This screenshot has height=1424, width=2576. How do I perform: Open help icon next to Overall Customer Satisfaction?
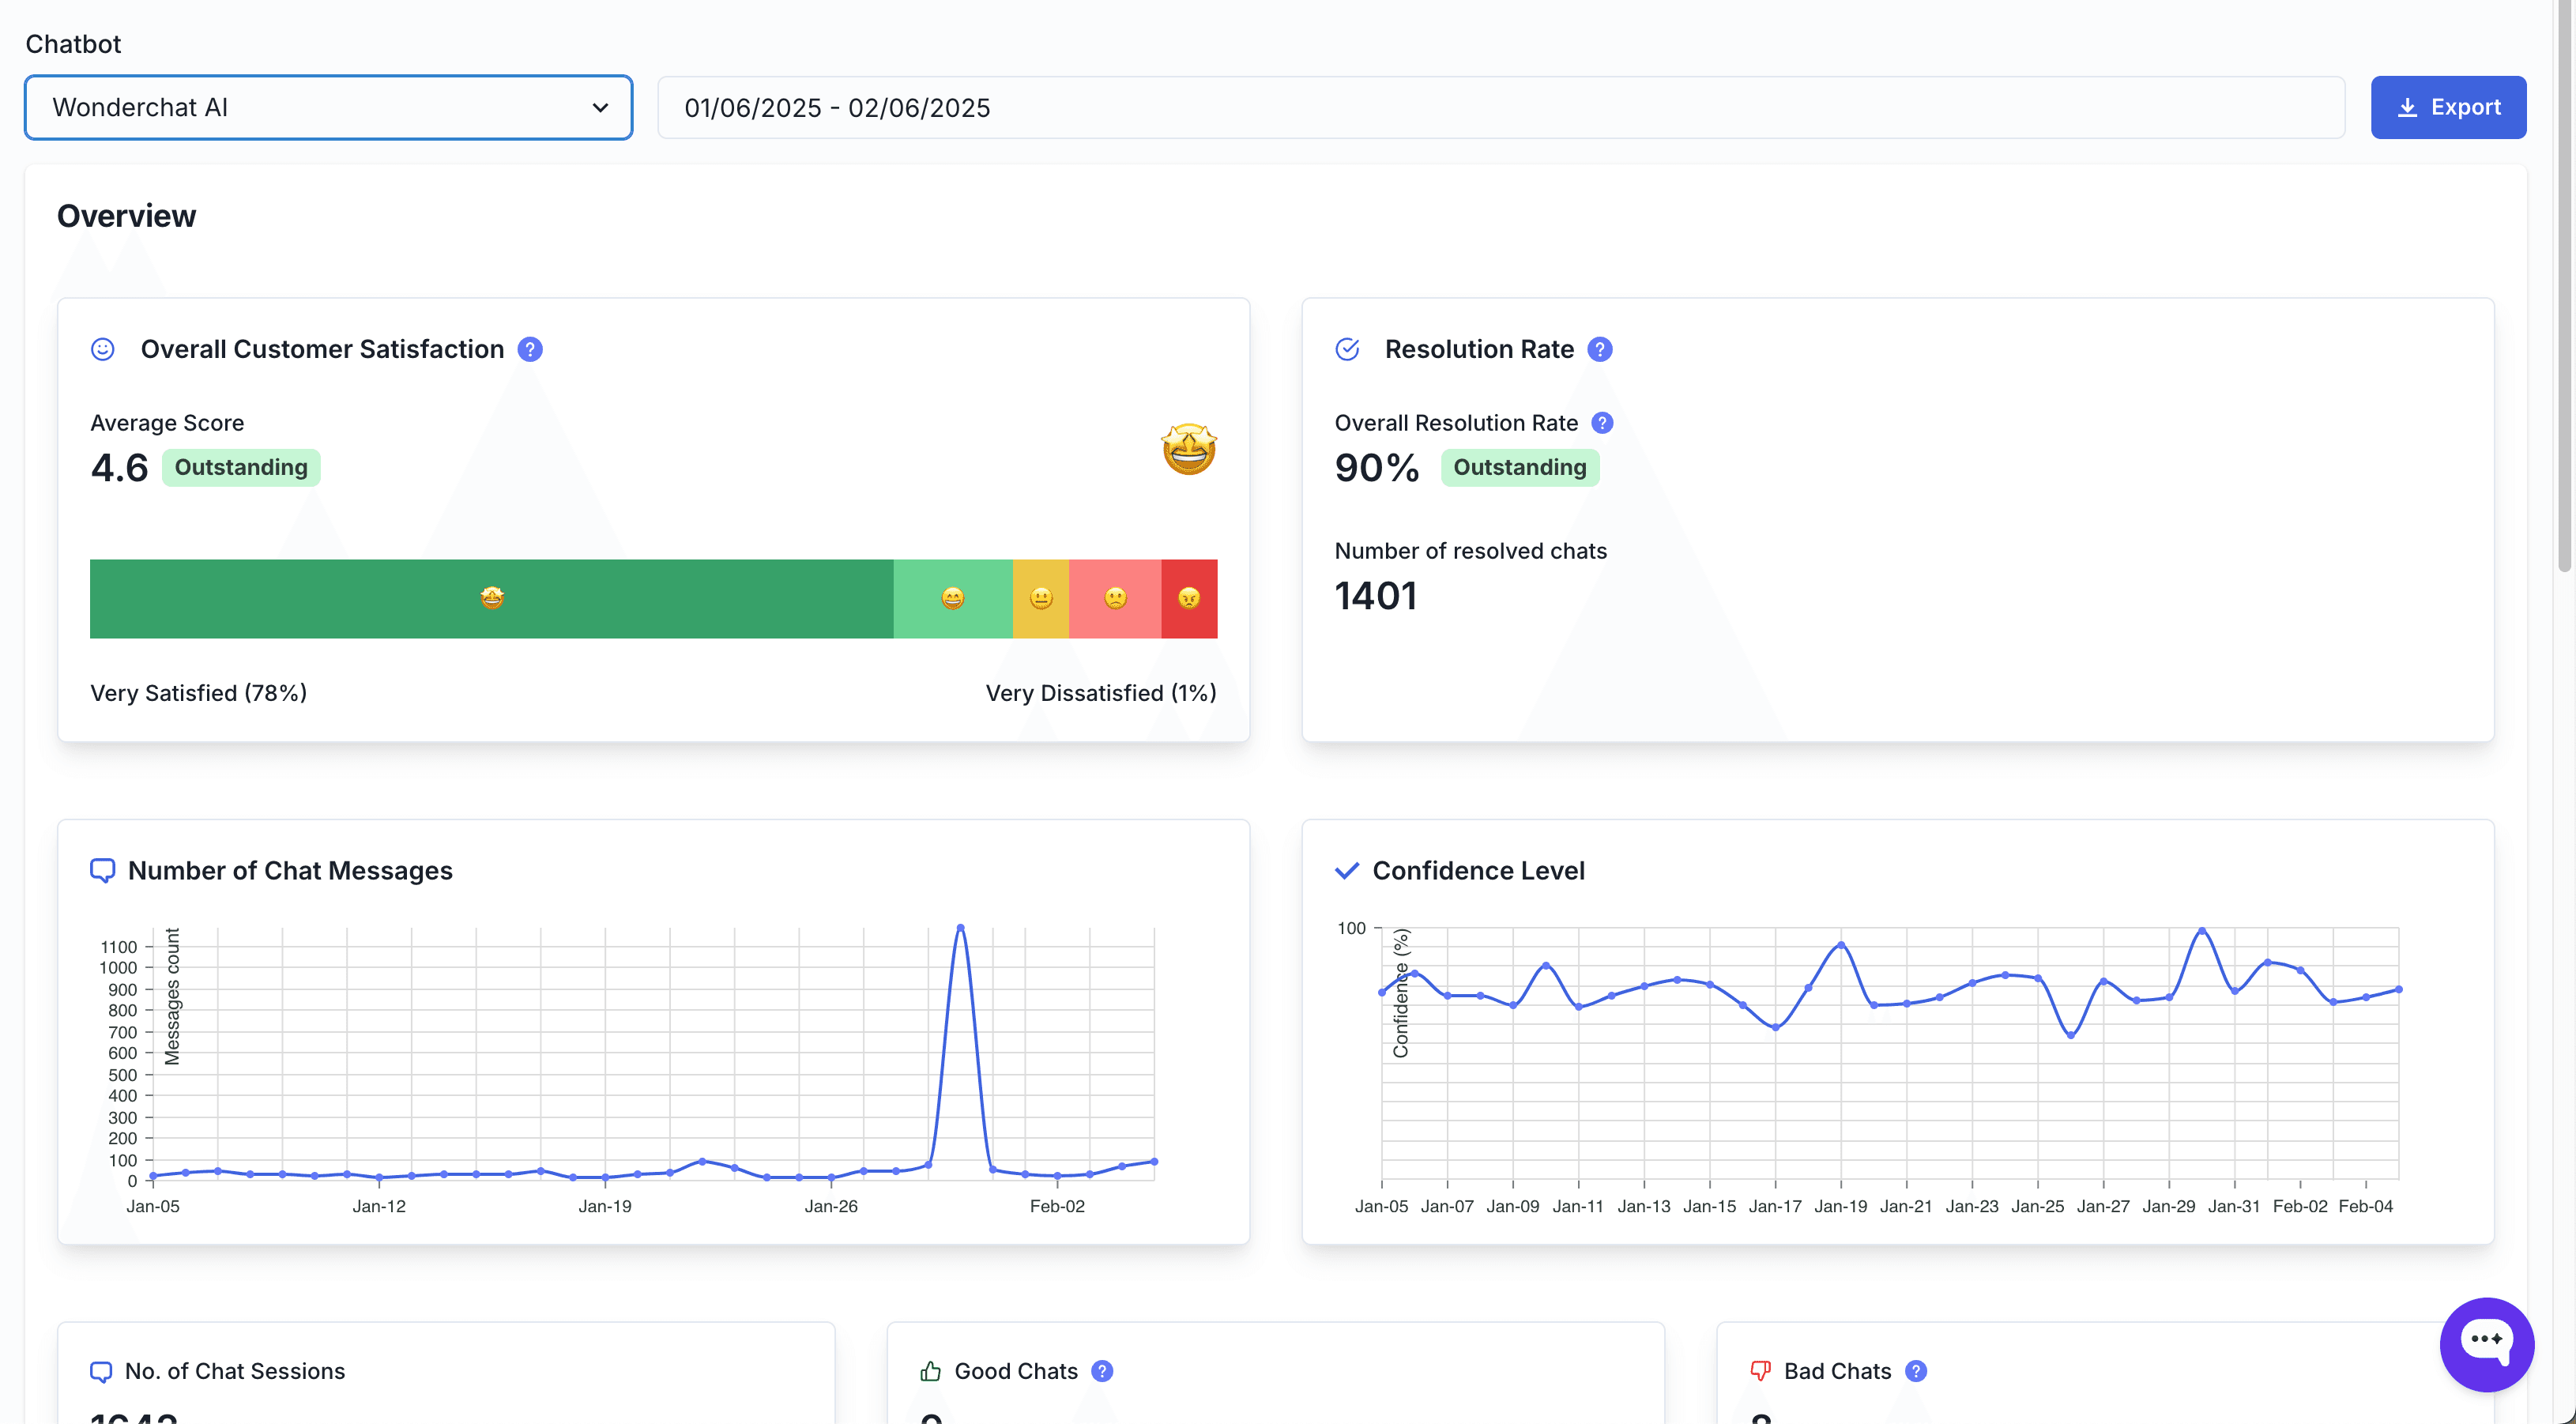coord(530,349)
